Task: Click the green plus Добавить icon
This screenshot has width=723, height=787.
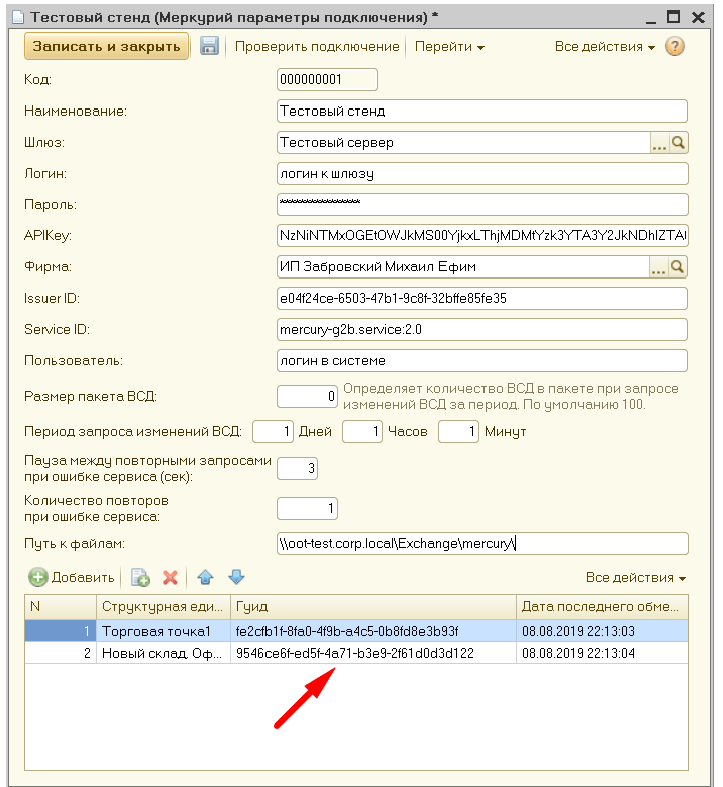Action: click(37, 577)
